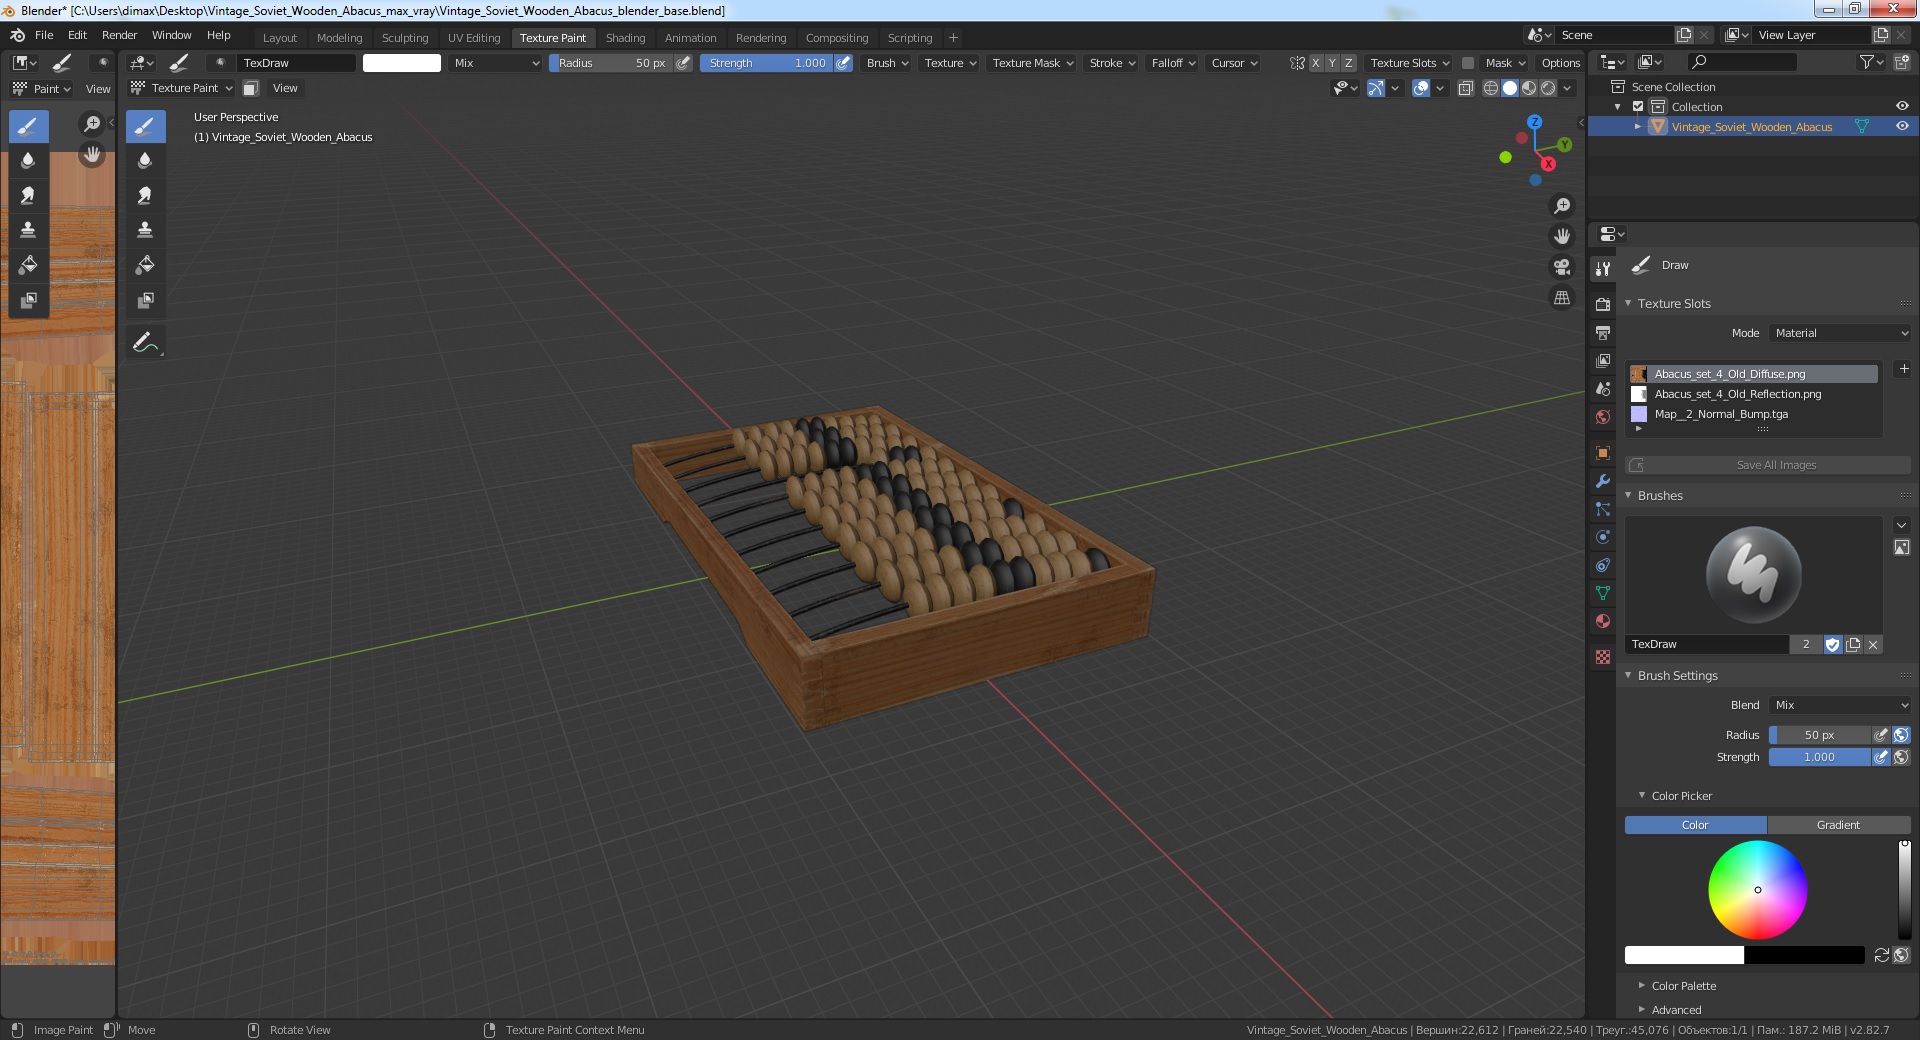Open the Texture Slots dropdown in header

pyautogui.click(x=1409, y=63)
